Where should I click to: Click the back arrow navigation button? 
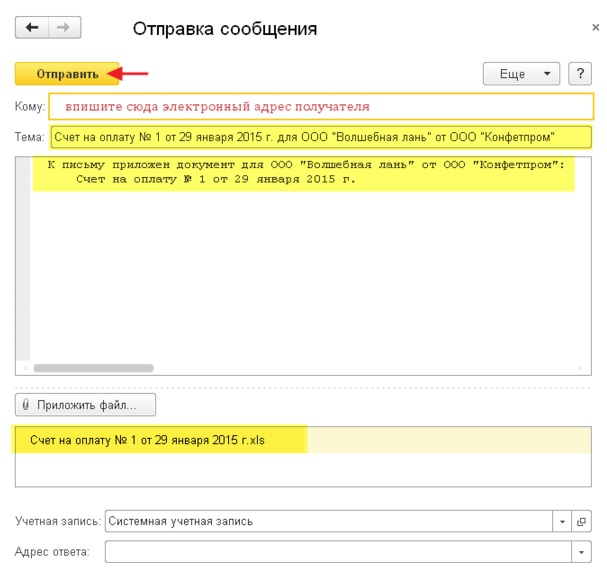(x=32, y=27)
